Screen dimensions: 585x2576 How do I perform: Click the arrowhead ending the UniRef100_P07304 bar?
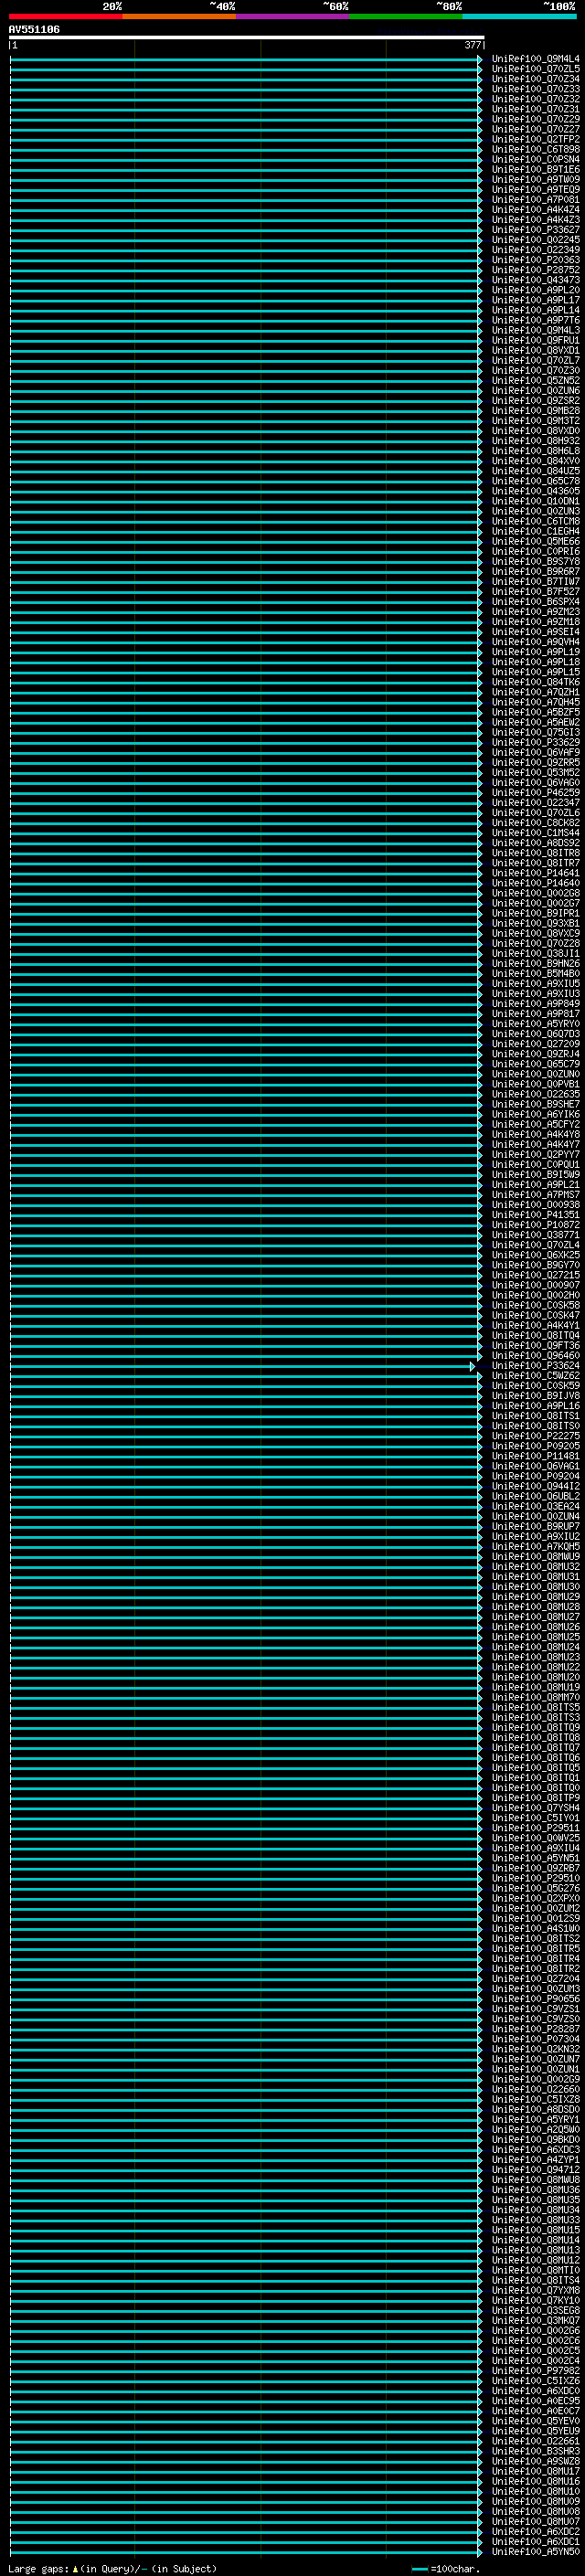click(480, 2039)
